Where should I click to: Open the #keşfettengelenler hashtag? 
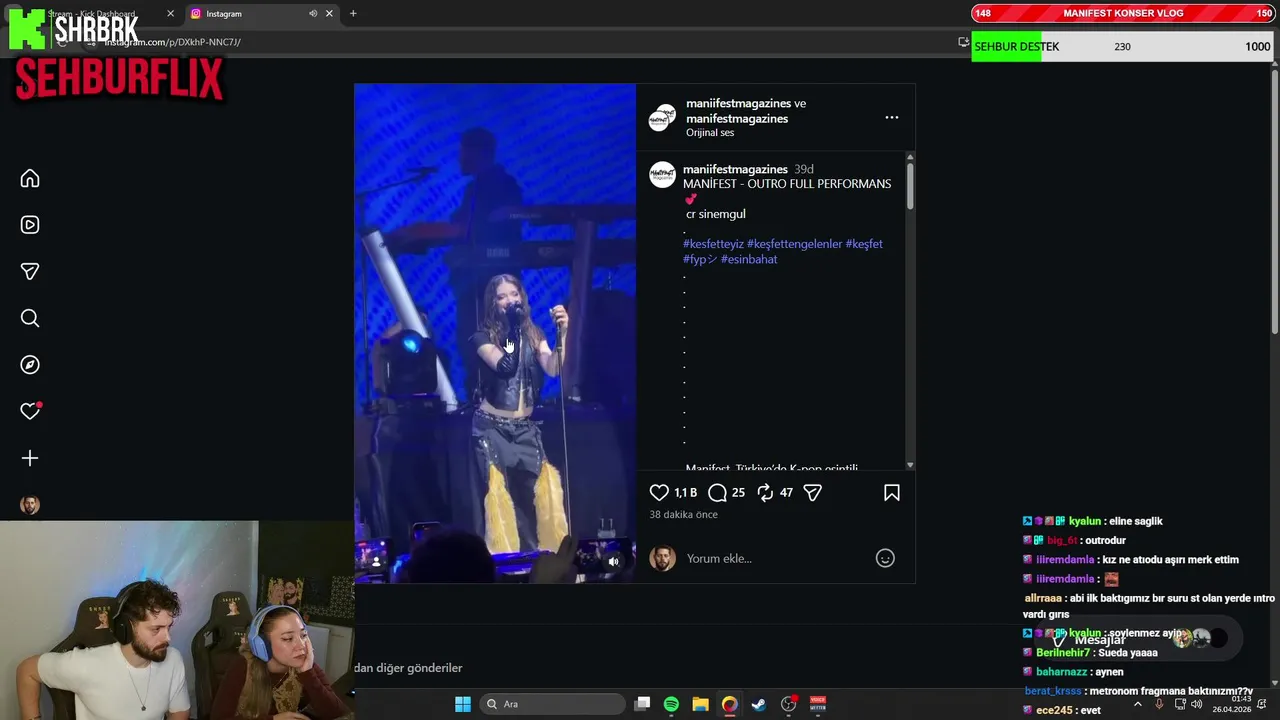point(794,244)
